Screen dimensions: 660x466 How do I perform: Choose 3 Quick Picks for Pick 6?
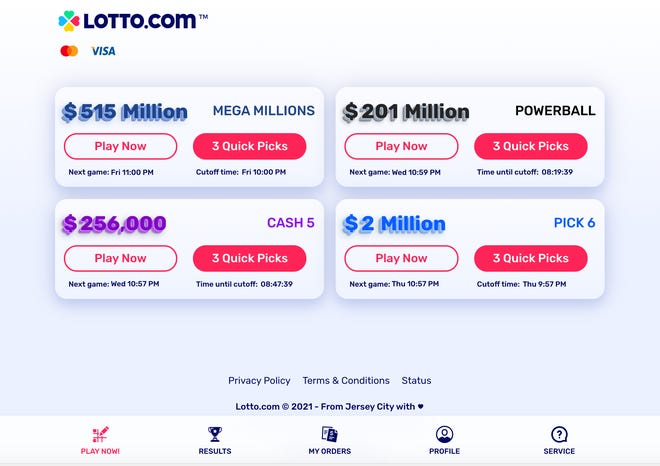tap(530, 258)
